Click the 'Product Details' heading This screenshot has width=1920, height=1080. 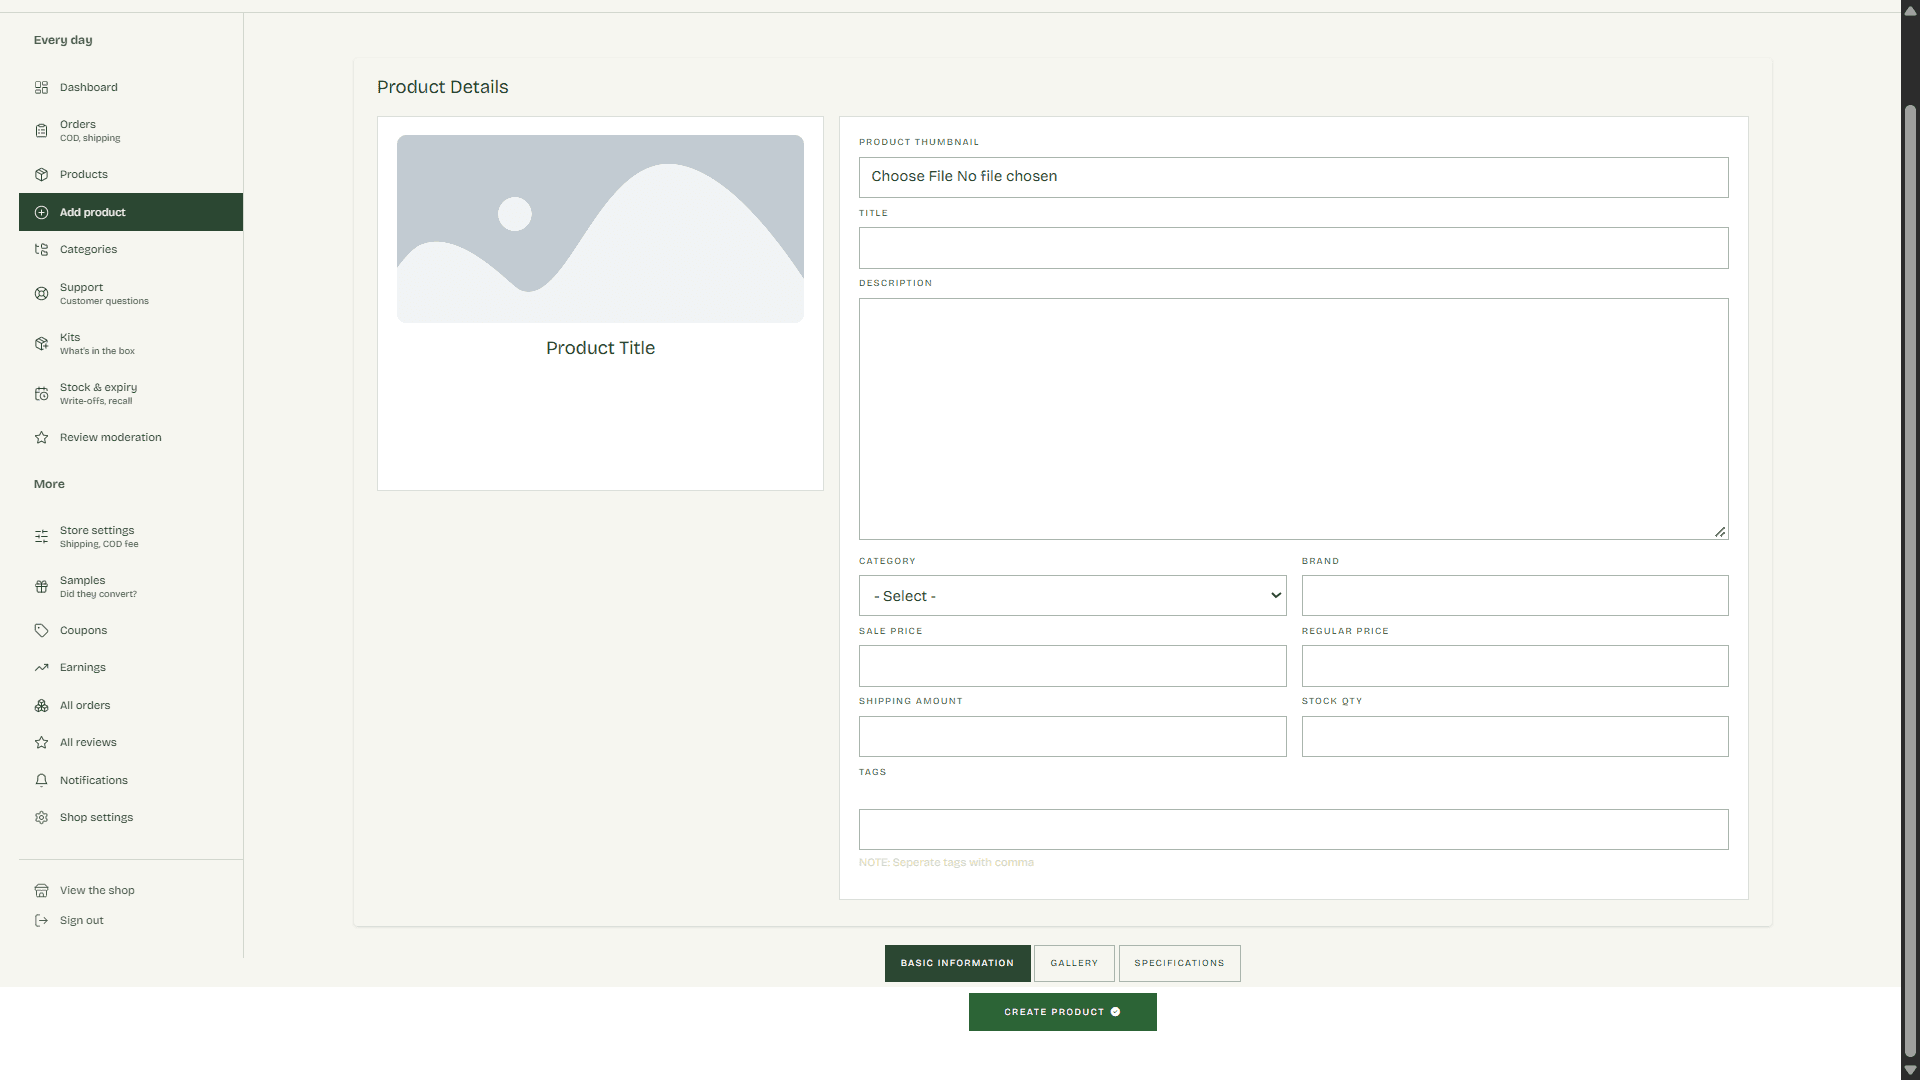point(442,87)
